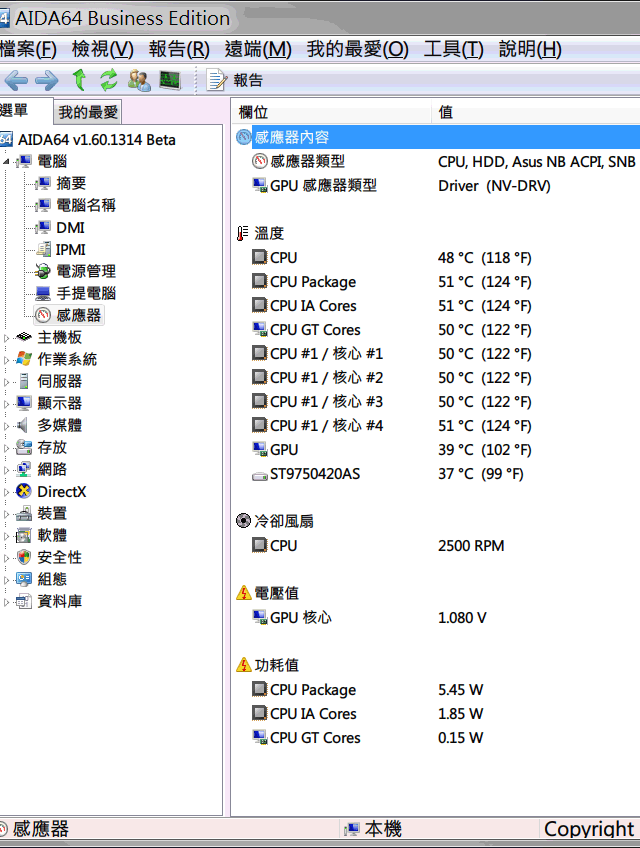
Task: Expand the DirectX tree node
Action: point(6,492)
